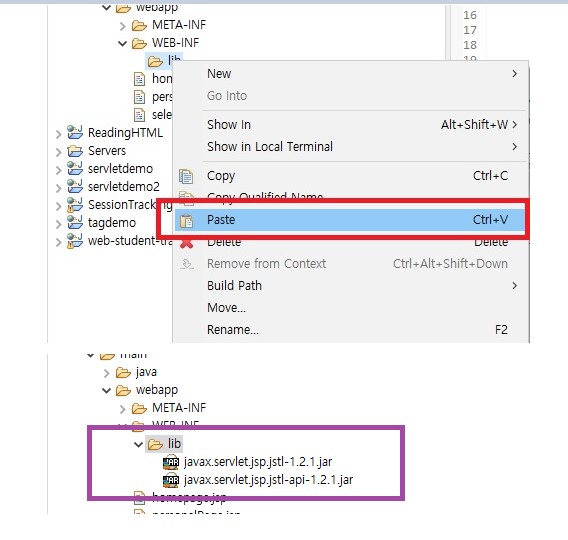Image resolution: width=568 pixels, height=540 pixels.
Task: Click the Servers folder icon
Action: (x=75, y=151)
